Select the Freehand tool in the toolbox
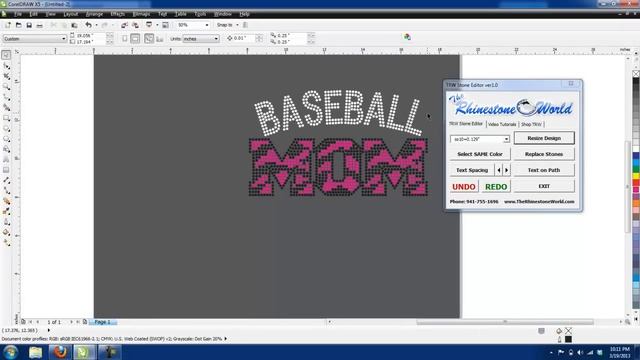The width and height of the screenshot is (640, 360). tap(6, 97)
